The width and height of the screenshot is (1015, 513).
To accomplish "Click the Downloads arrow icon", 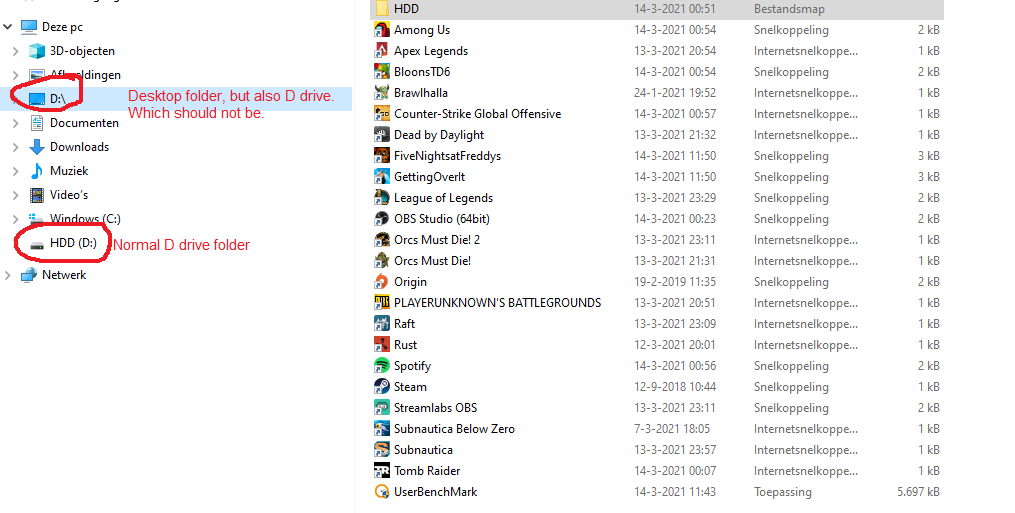I will 37,146.
